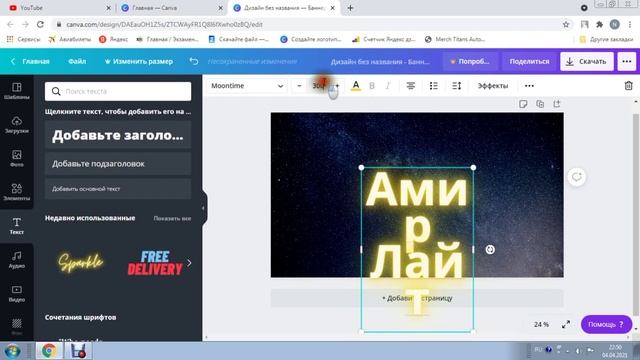Viewport: 640px width, 360px height.
Task: Open the Extensions puzzle icon
Action: [599, 24]
